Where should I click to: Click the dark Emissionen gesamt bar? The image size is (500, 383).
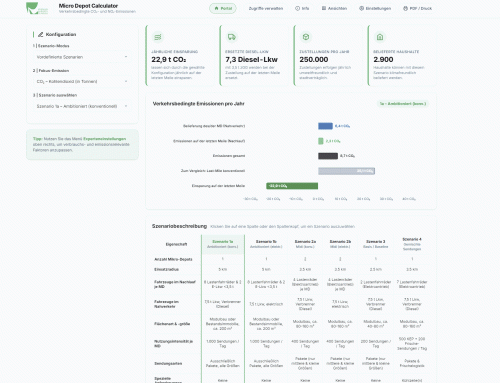[x=328, y=156]
